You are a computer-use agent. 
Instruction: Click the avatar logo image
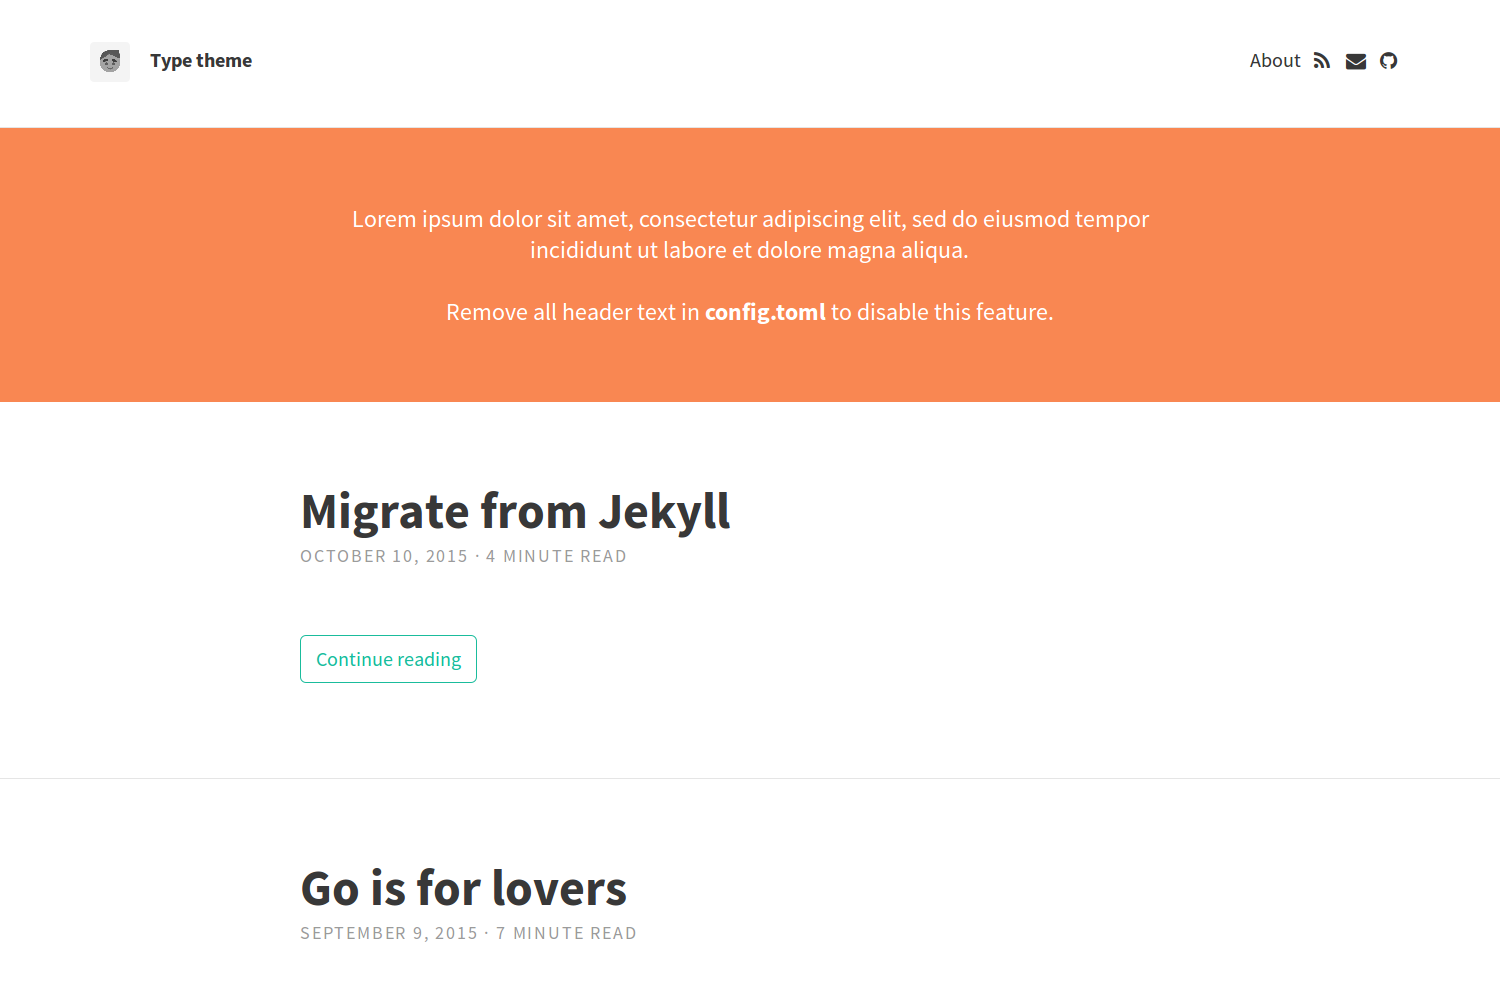coord(110,62)
